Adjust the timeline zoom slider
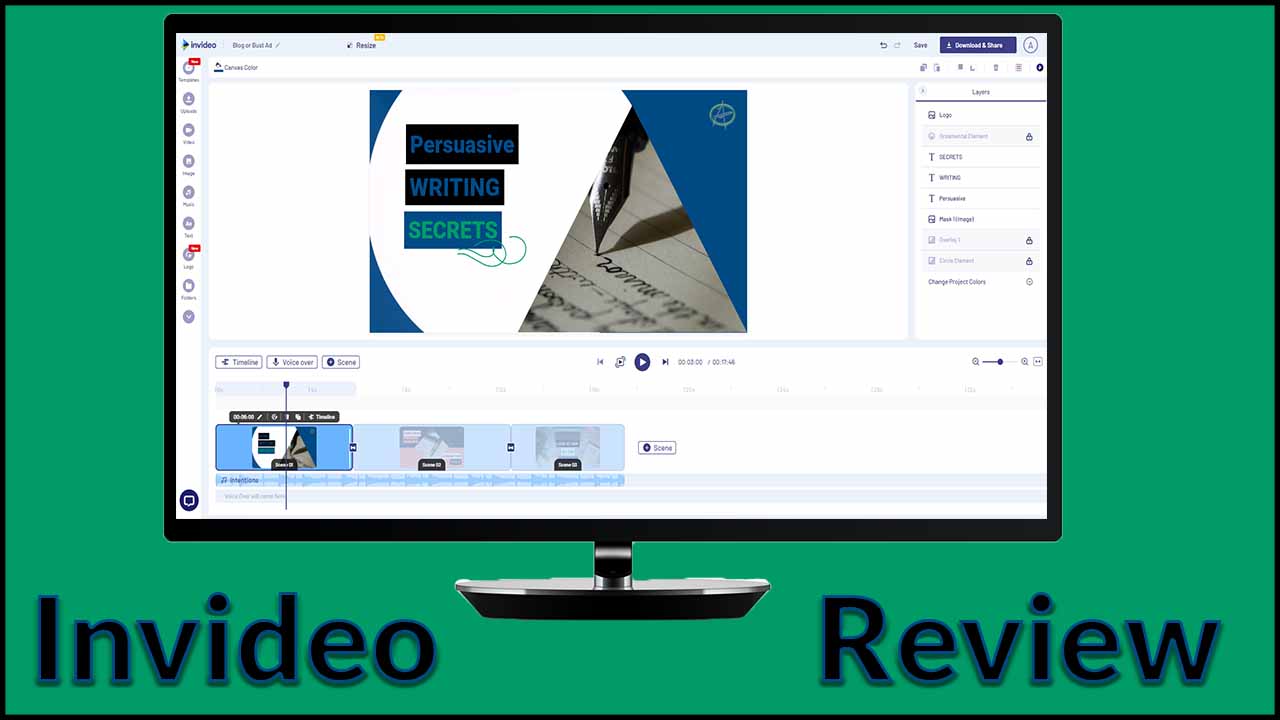This screenshot has height=720, width=1280. click(x=998, y=362)
